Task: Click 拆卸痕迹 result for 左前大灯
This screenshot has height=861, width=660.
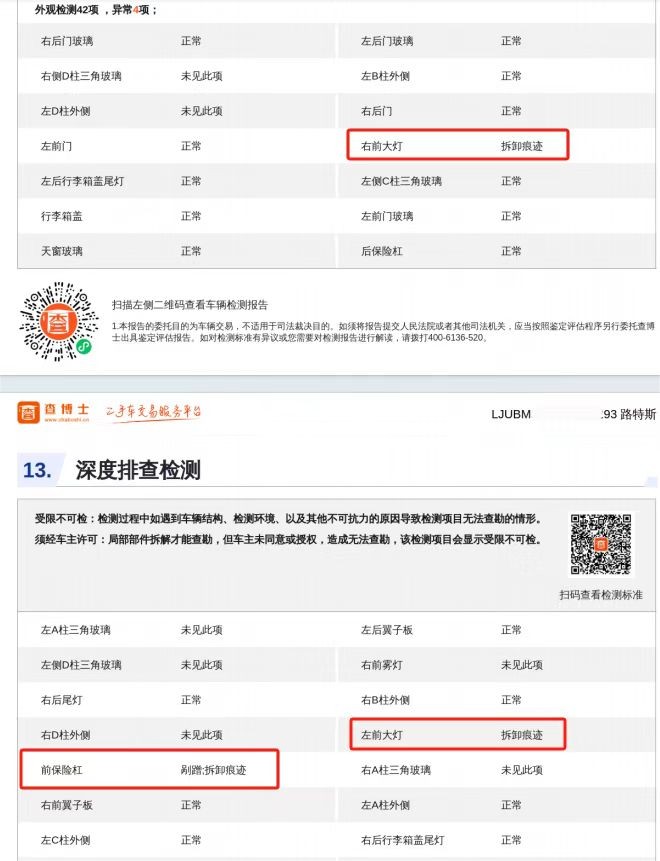Action: 521,735
